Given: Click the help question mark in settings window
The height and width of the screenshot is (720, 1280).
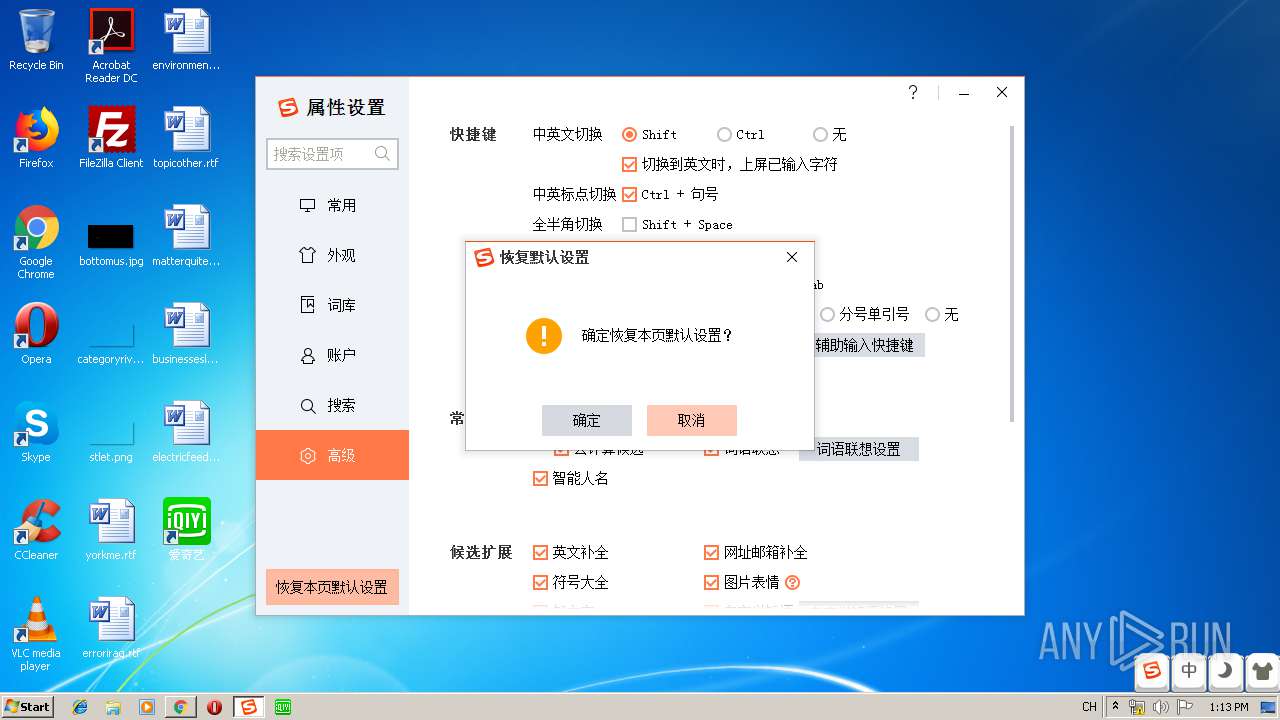Looking at the screenshot, I should coord(913,92).
